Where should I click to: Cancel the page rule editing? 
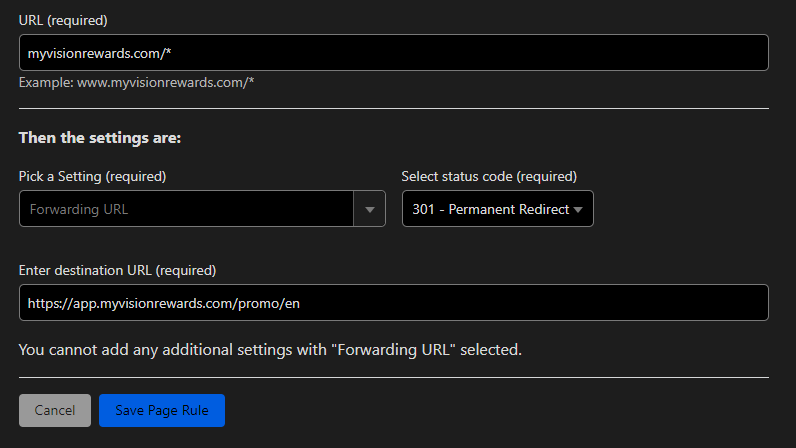(55, 410)
